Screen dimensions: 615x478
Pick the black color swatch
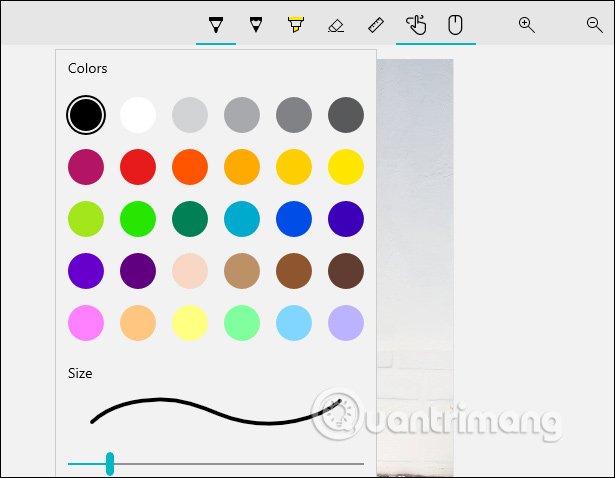[x=86, y=115]
